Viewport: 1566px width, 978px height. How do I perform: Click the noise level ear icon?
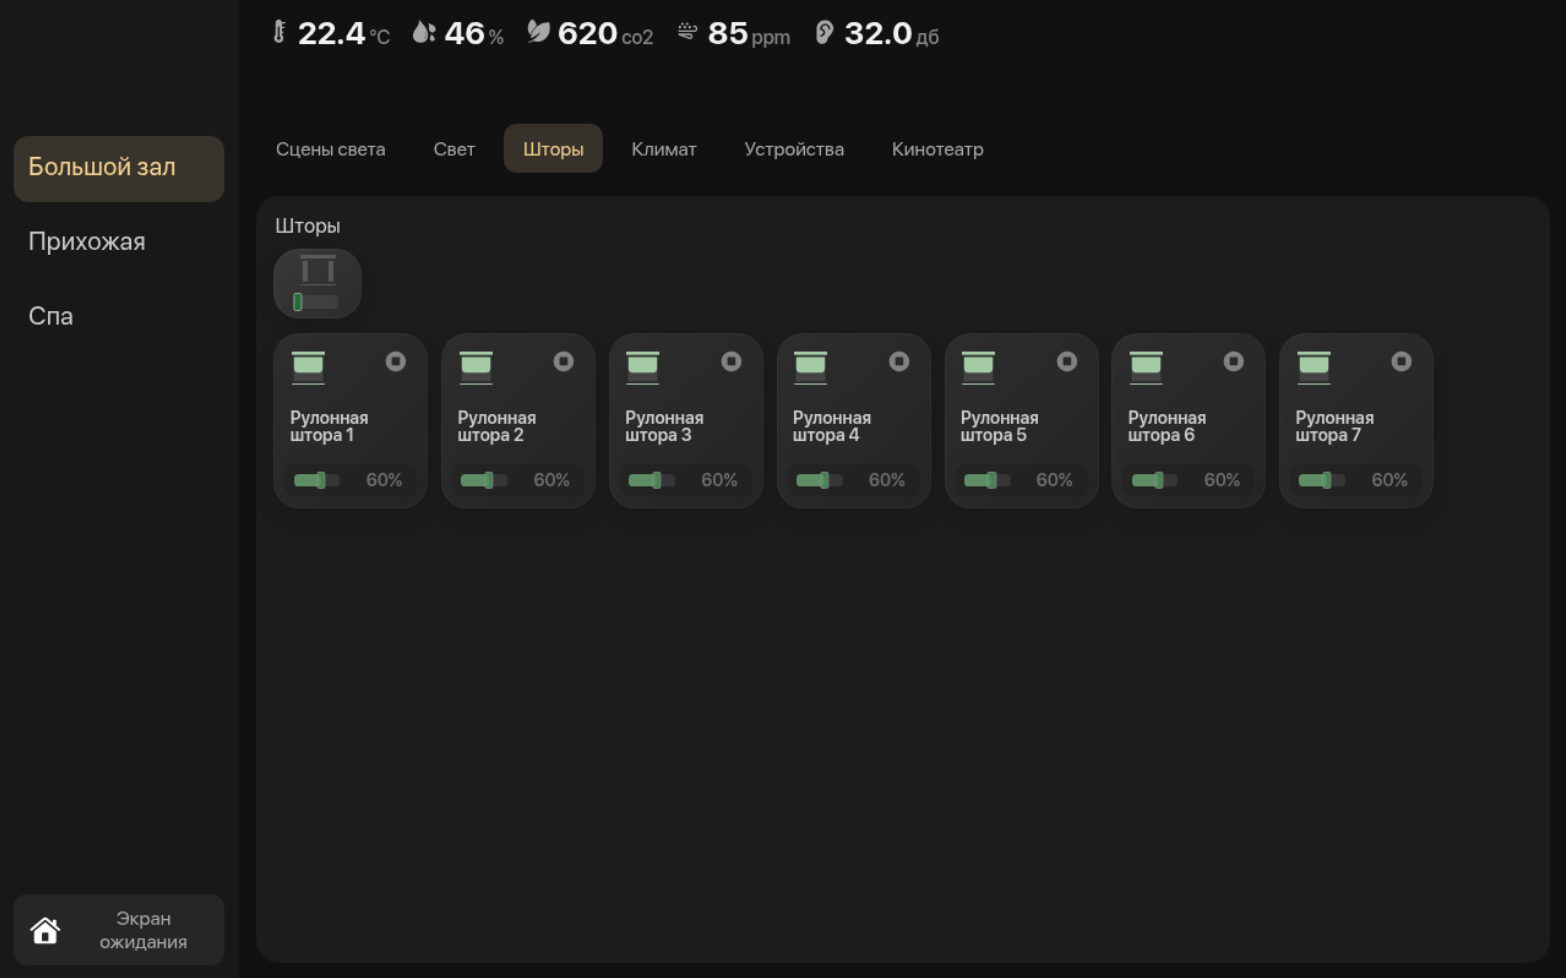pos(824,32)
